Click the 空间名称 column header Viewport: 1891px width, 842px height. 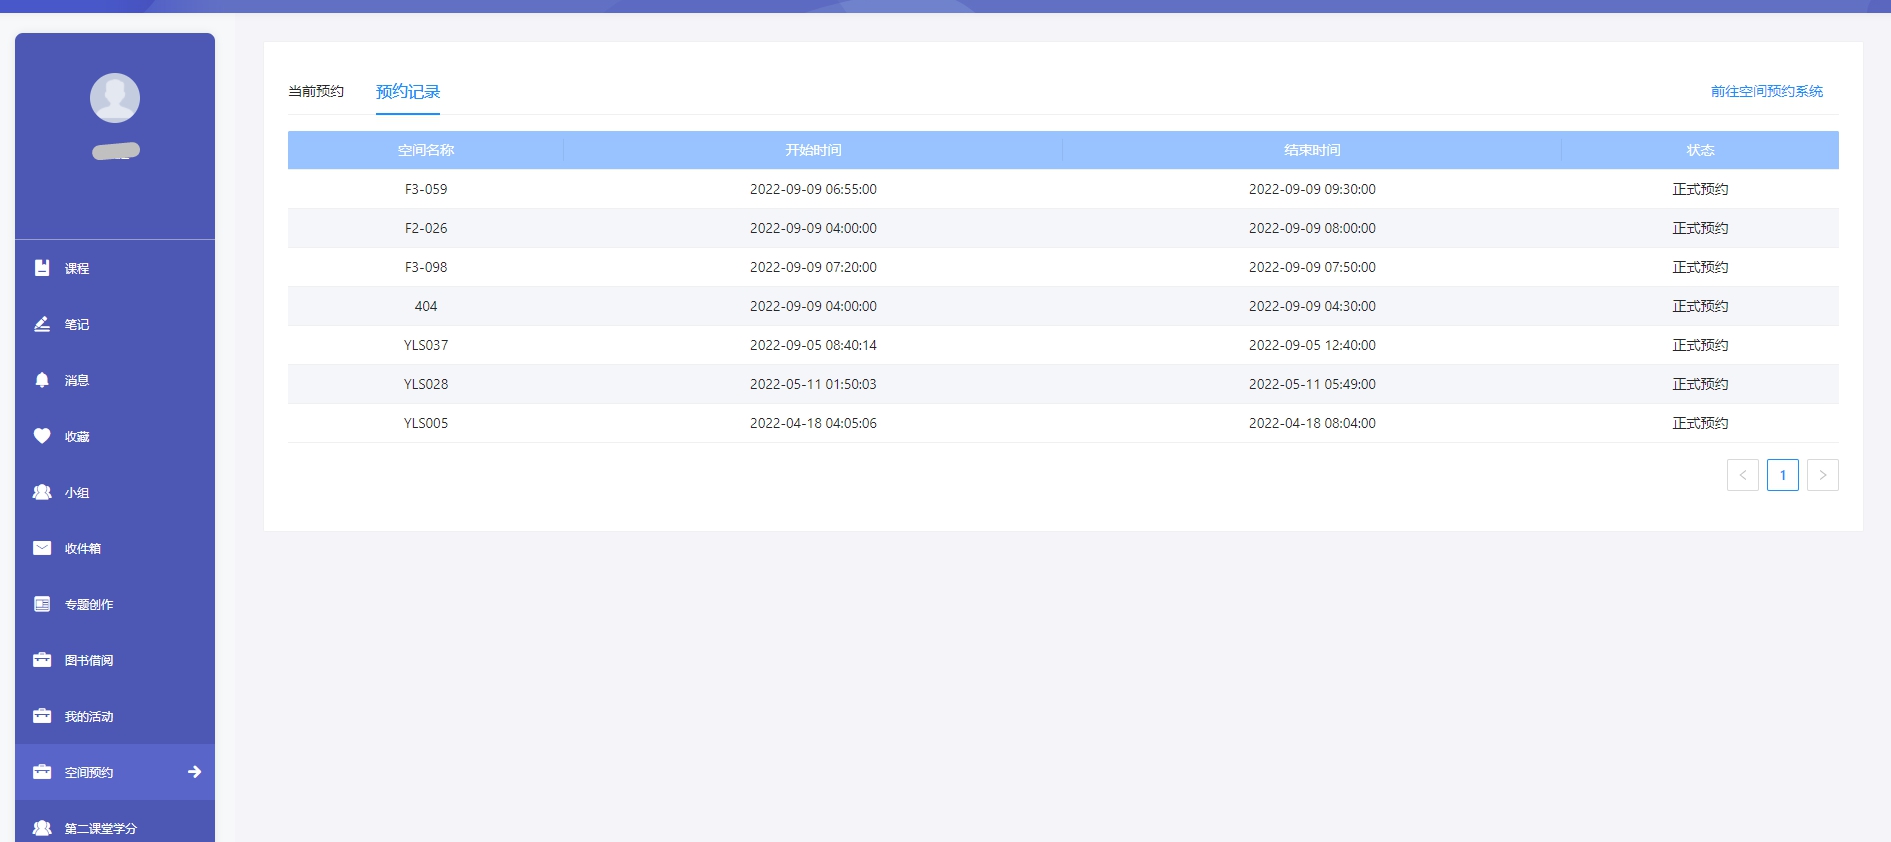point(426,150)
